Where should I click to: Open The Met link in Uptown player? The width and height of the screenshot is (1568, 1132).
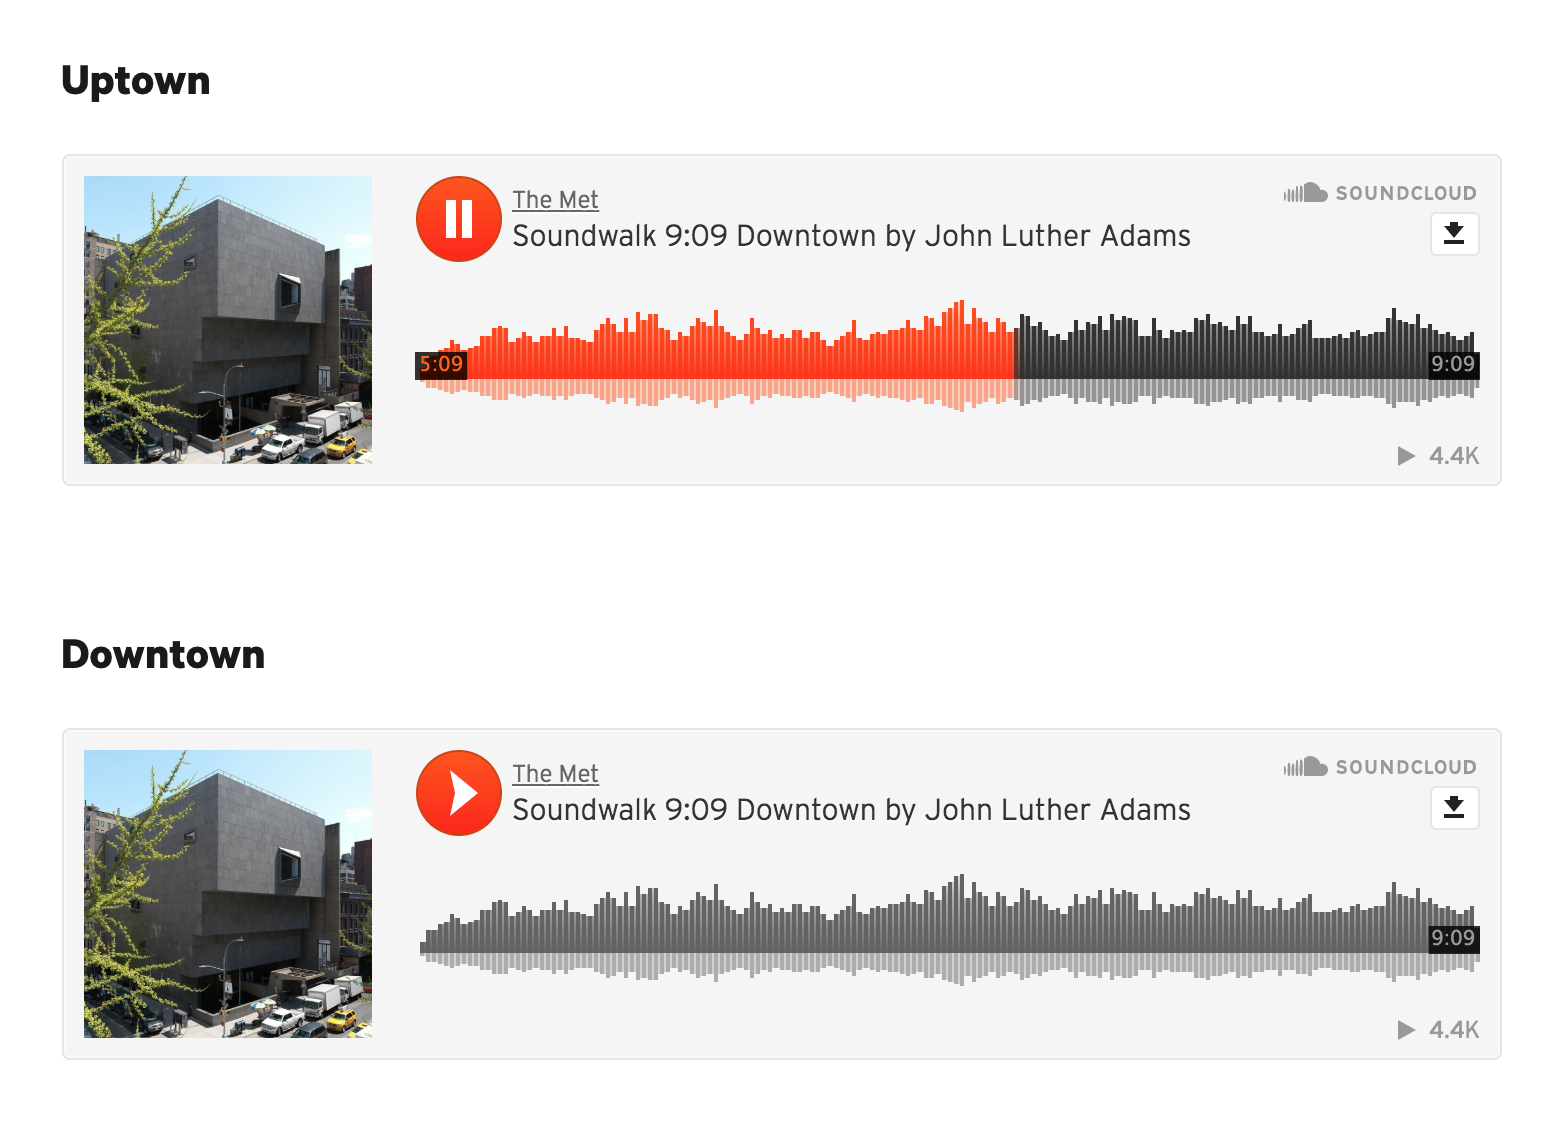(555, 200)
